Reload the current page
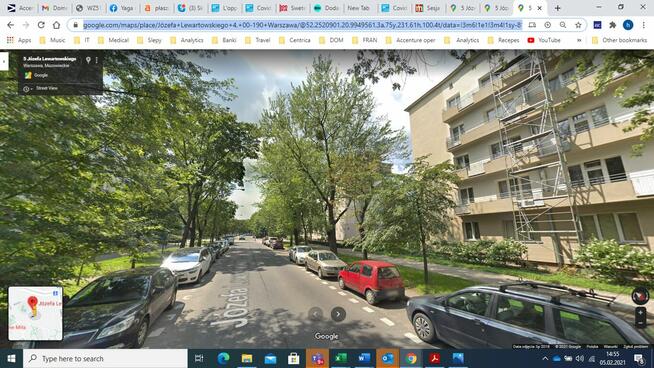The width and height of the screenshot is (654, 368). point(41,25)
